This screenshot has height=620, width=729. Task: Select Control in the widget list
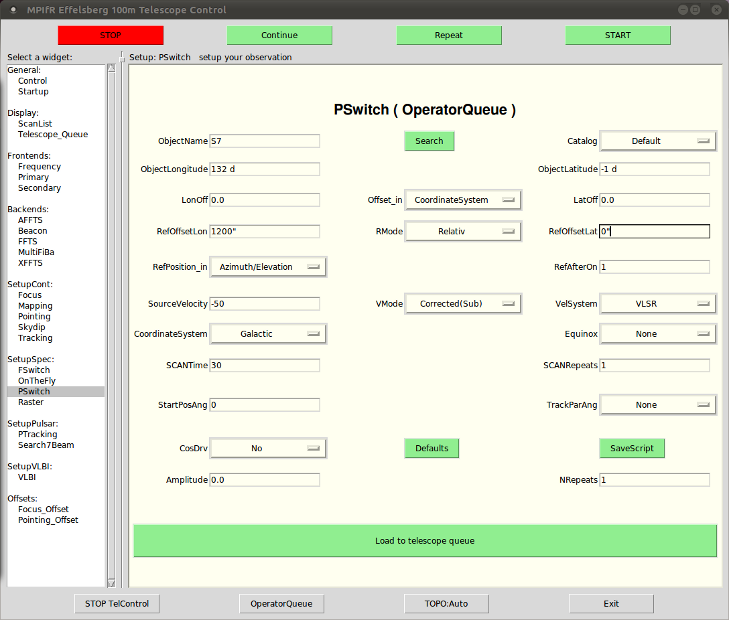[33, 81]
